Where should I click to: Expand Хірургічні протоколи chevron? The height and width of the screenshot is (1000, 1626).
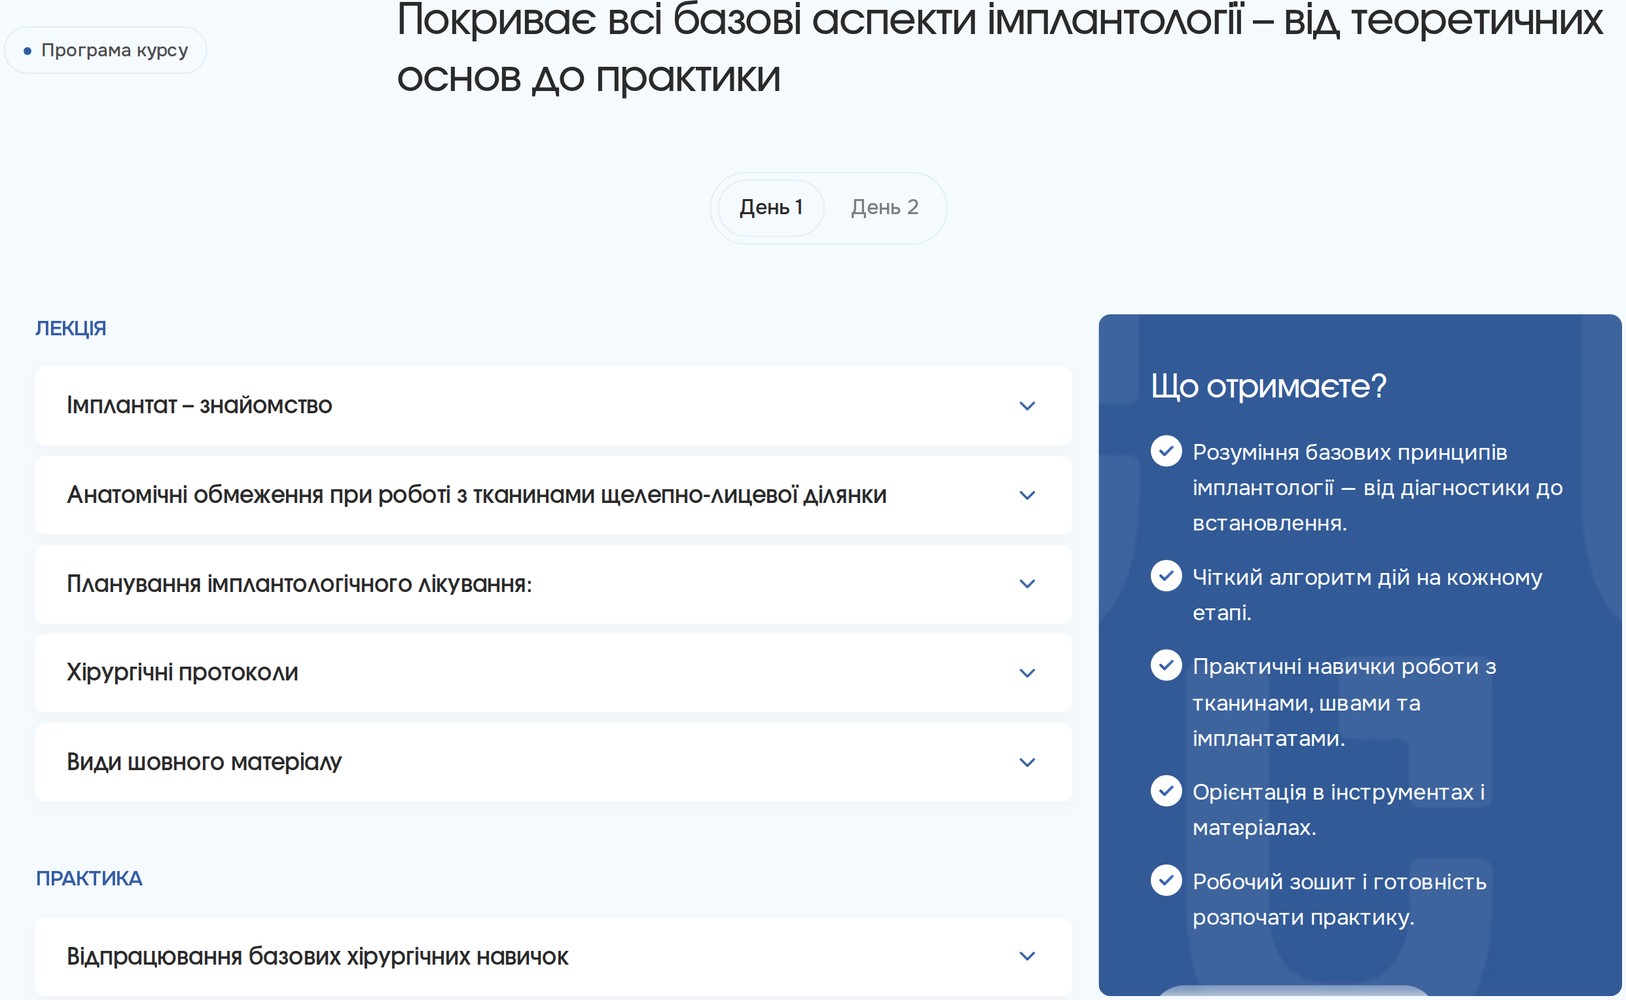(x=1027, y=673)
